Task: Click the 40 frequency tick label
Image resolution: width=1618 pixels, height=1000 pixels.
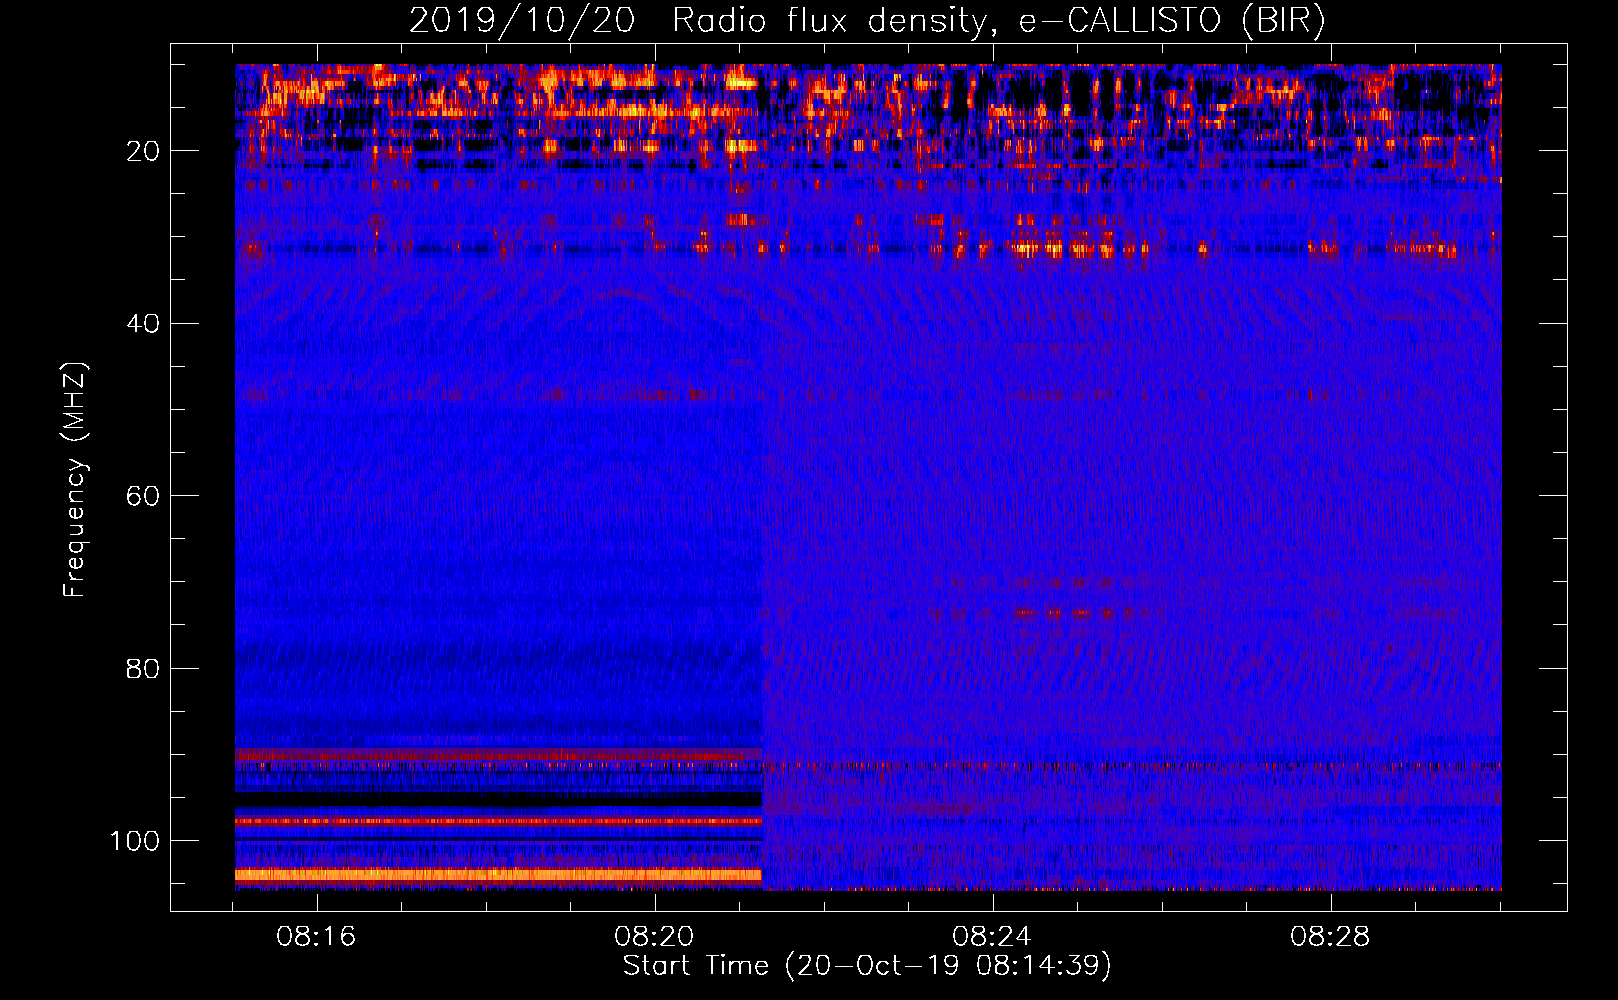Action: pyautogui.click(x=143, y=324)
